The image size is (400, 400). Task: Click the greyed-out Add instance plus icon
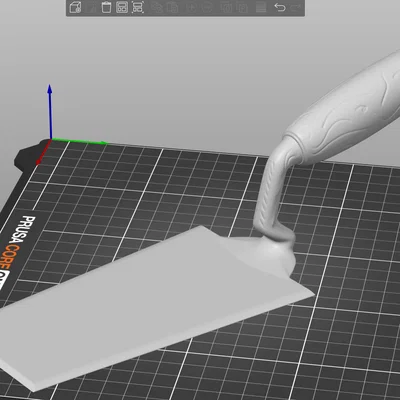(x=191, y=7)
